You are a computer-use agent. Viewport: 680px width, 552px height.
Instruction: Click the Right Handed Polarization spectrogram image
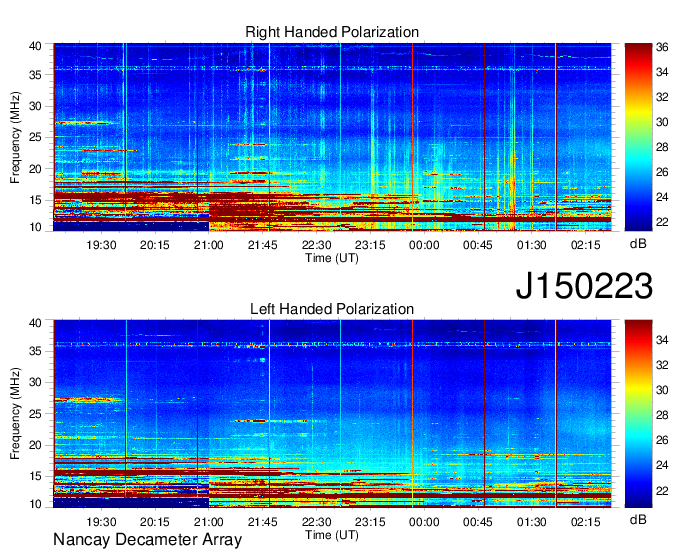(x=332, y=137)
